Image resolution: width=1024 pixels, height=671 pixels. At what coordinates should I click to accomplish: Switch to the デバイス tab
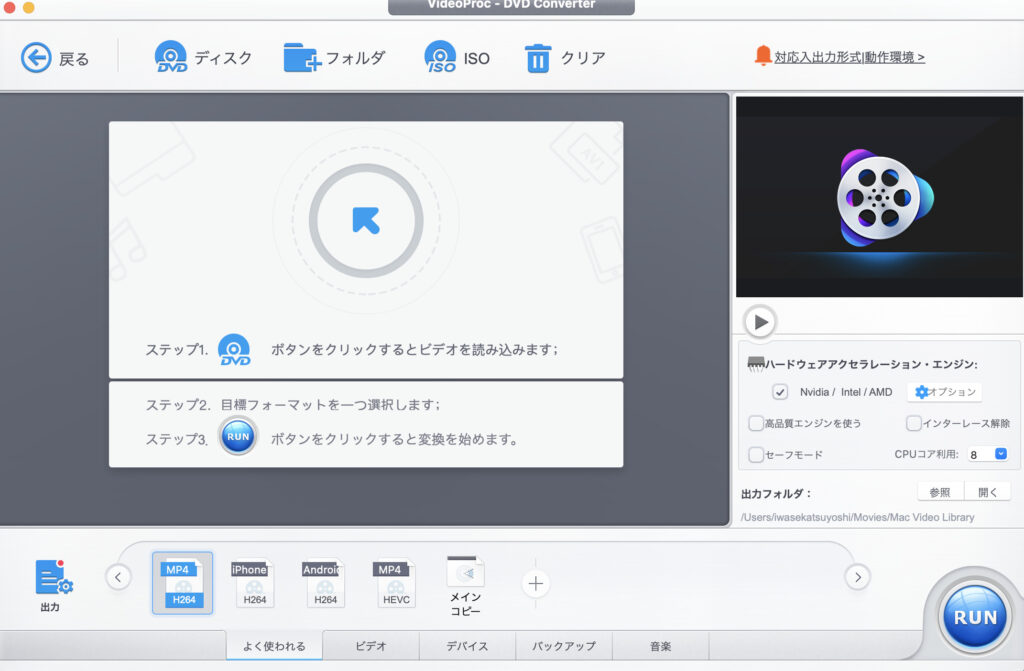pyautogui.click(x=467, y=646)
